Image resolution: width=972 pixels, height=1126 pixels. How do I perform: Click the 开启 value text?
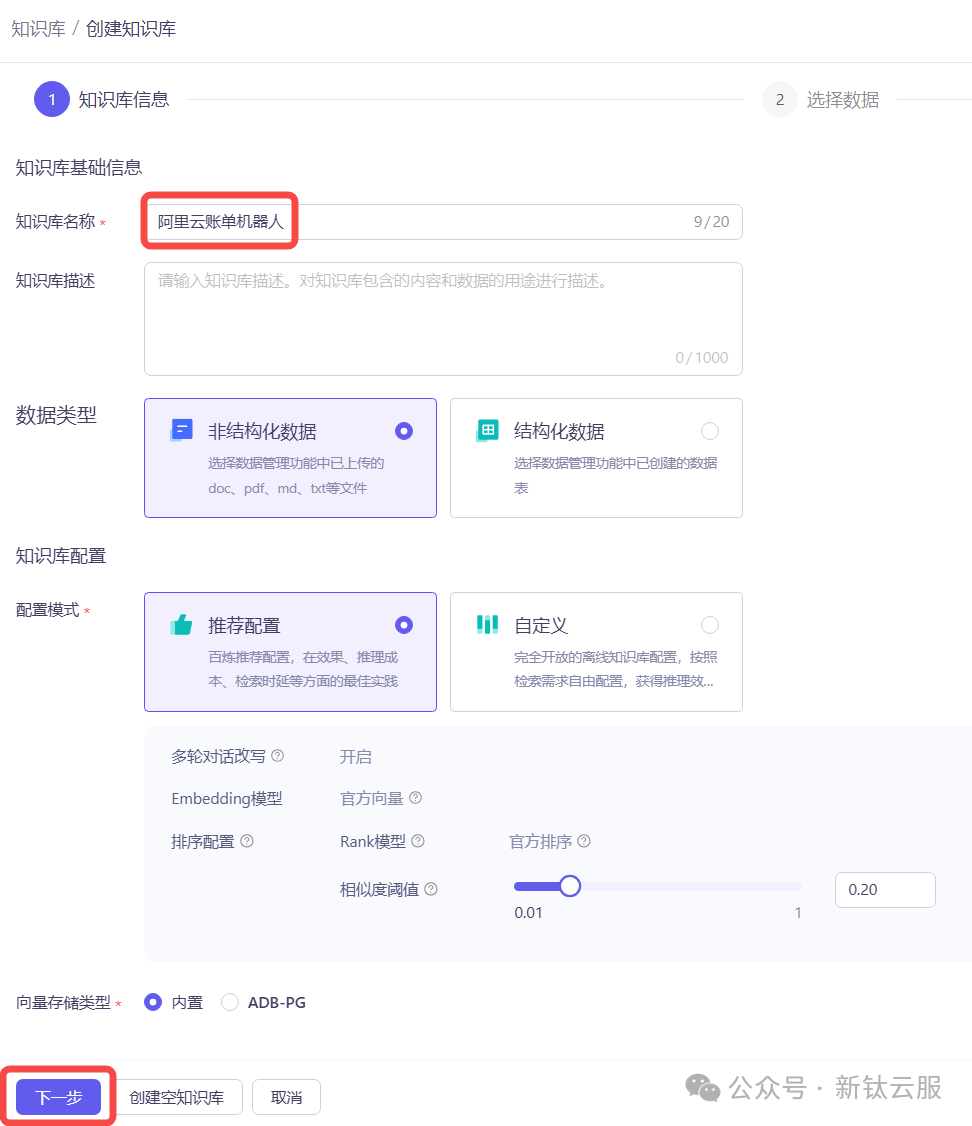click(355, 756)
